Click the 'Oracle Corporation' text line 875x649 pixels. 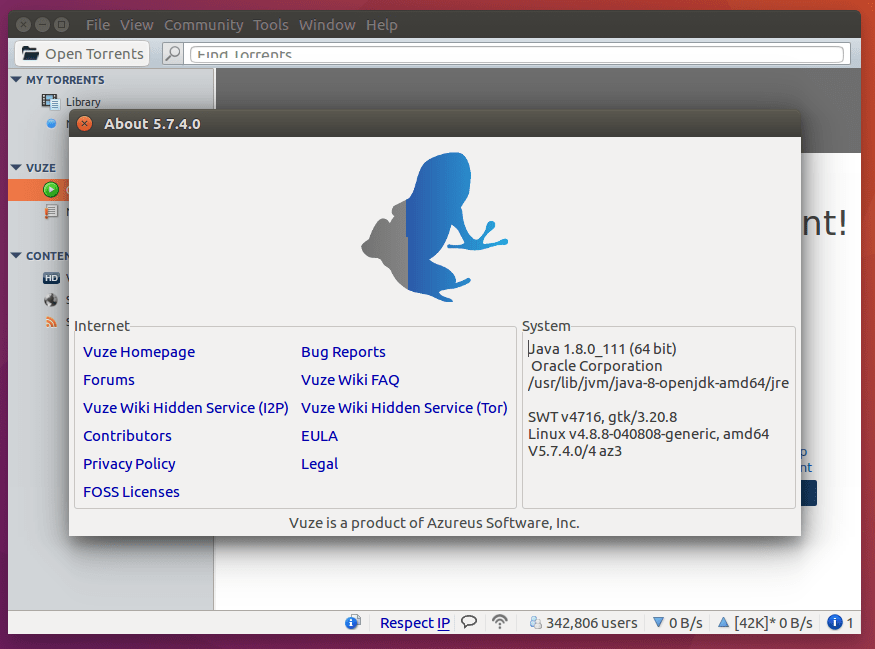[x=597, y=366]
